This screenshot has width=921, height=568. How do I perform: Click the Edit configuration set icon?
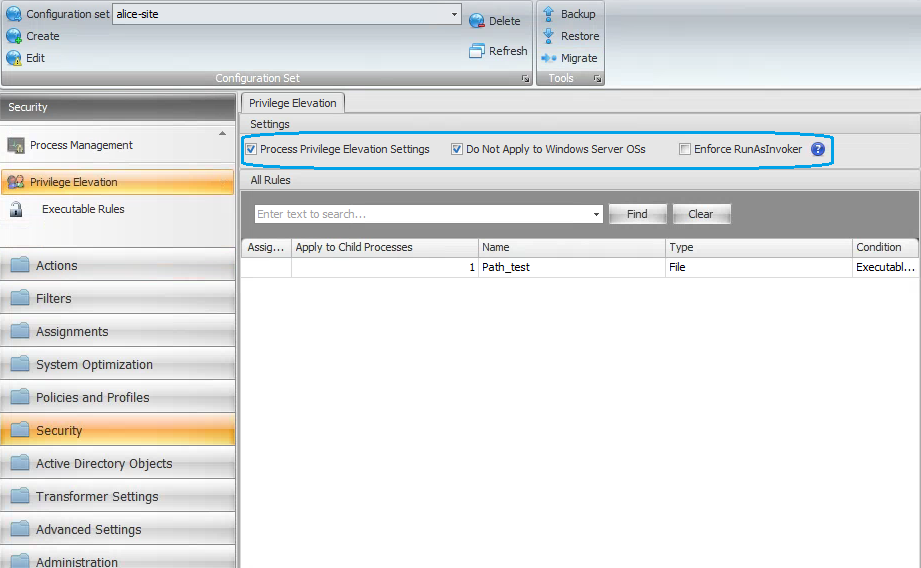coord(14,58)
